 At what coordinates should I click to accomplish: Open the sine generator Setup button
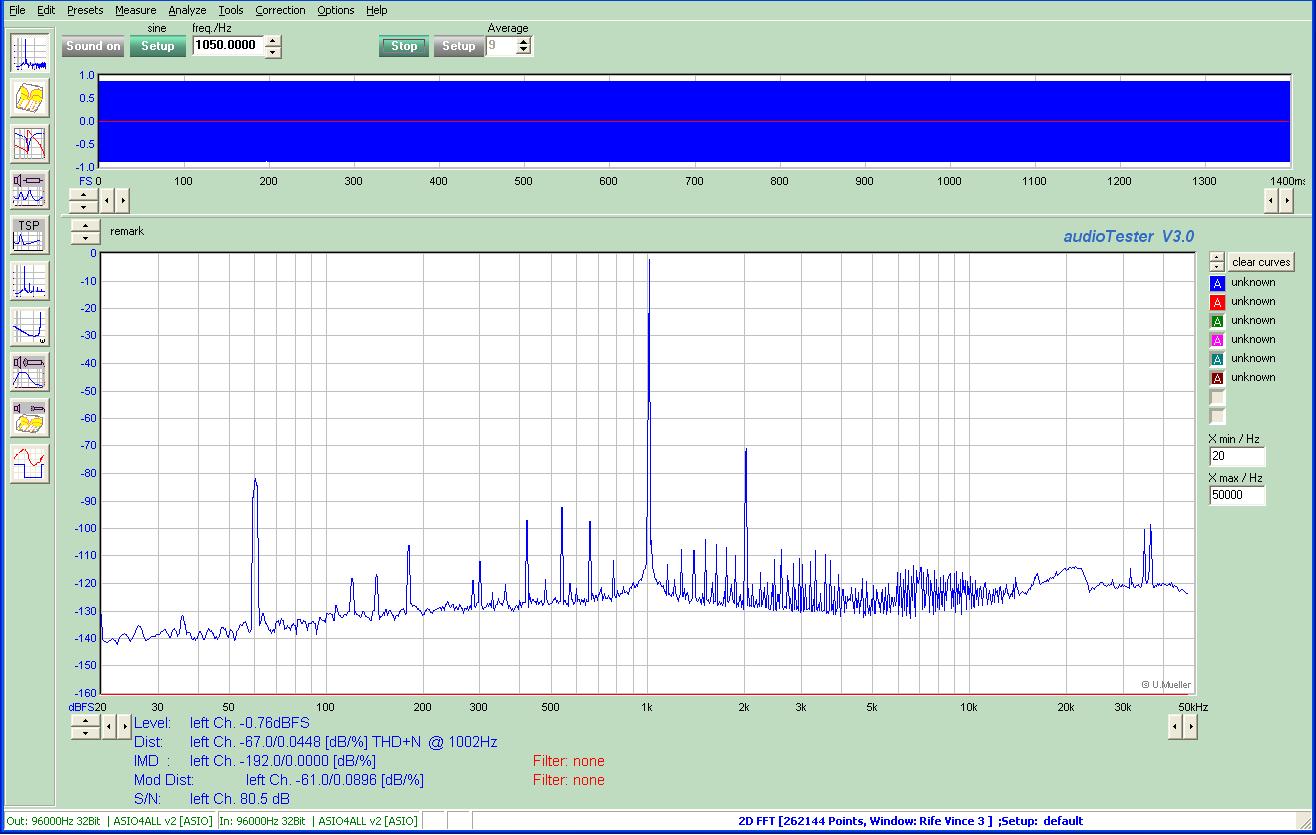pyautogui.click(x=157, y=46)
